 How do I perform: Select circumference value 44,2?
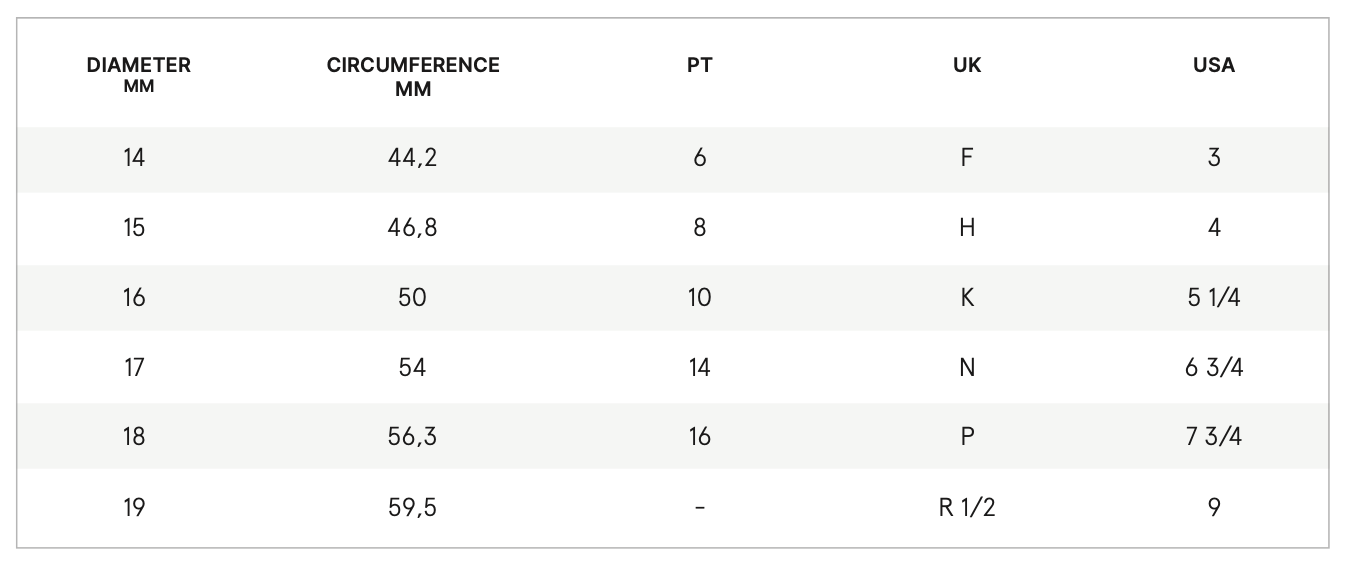click(413, 158)
